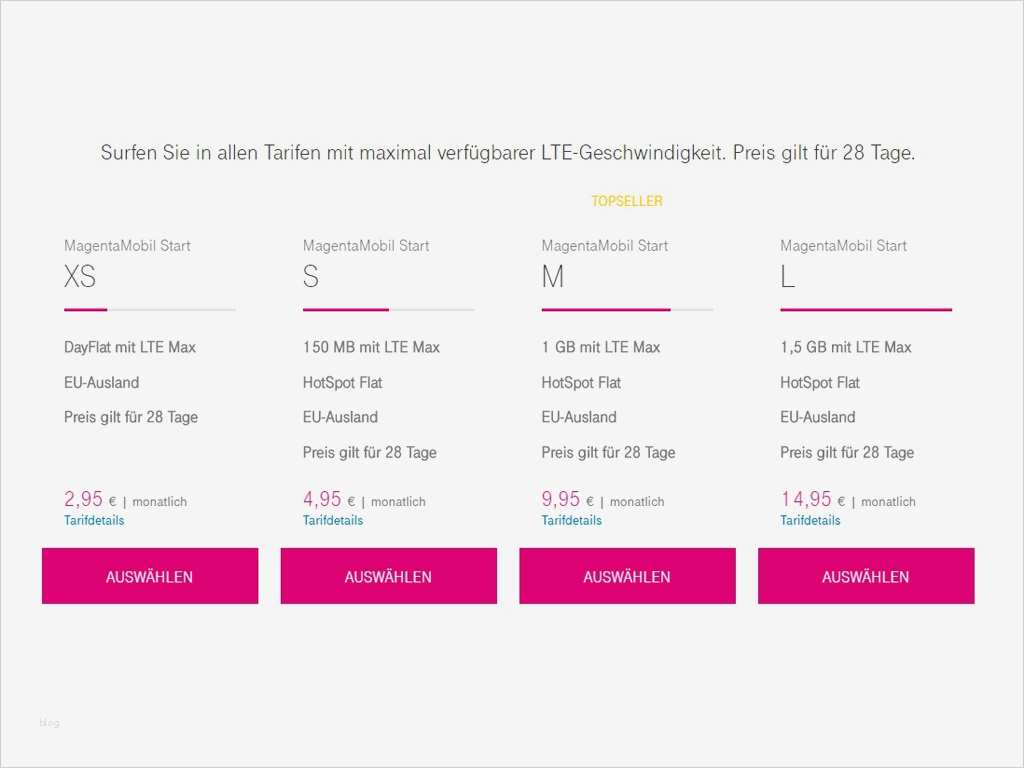
Task: Open Tarifdetails for the XS plan
Action: pos(94,521)
